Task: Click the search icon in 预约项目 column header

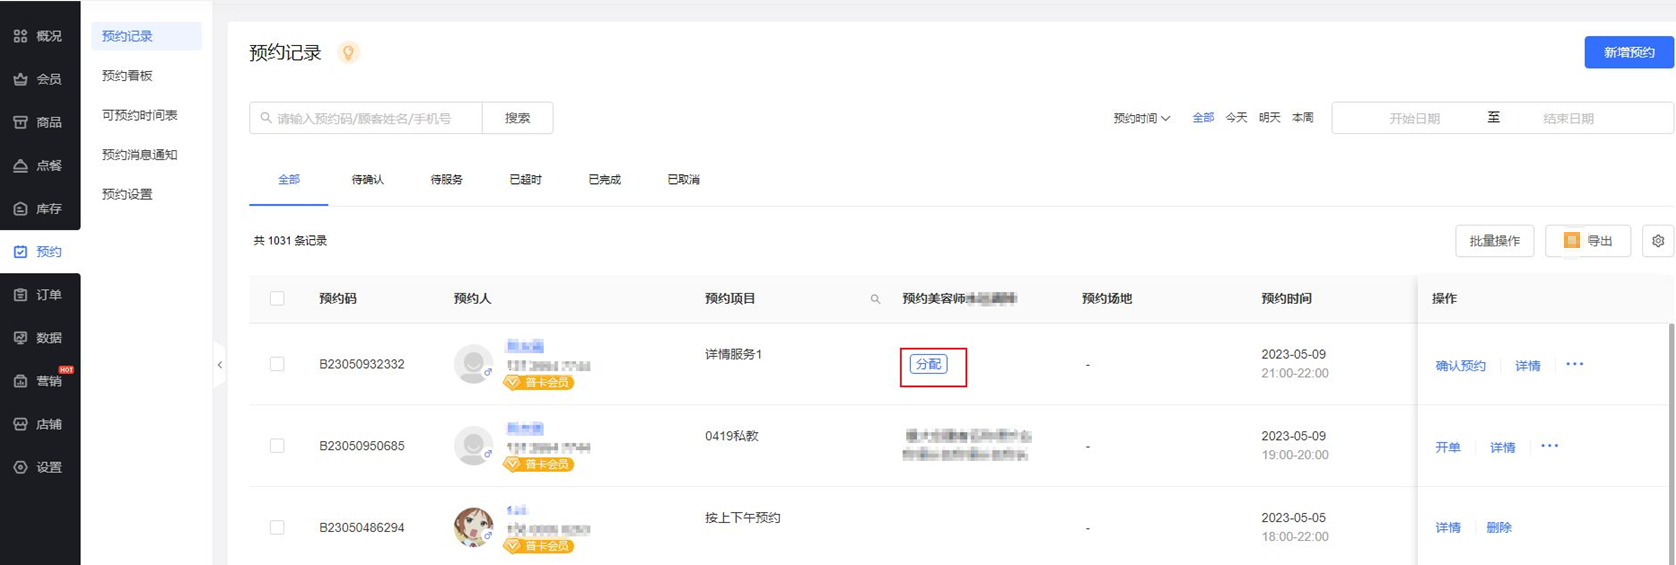Action: coord(875,299)
